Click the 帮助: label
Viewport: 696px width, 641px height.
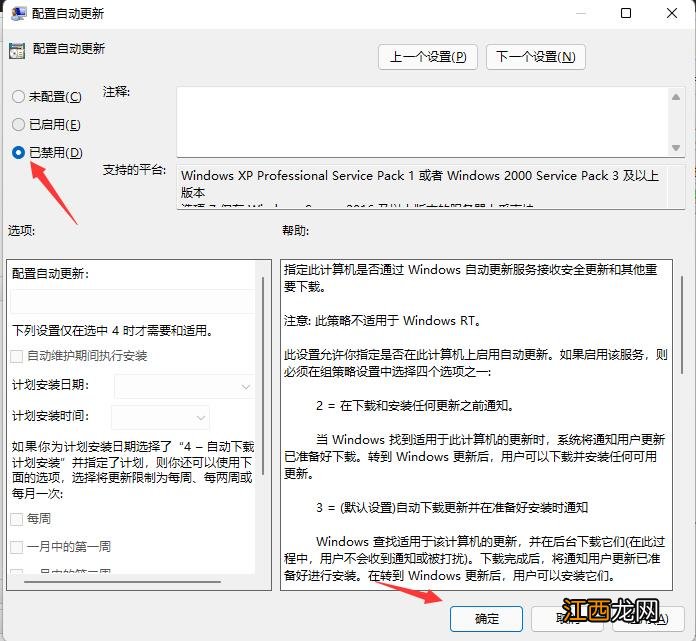(296, 231)
